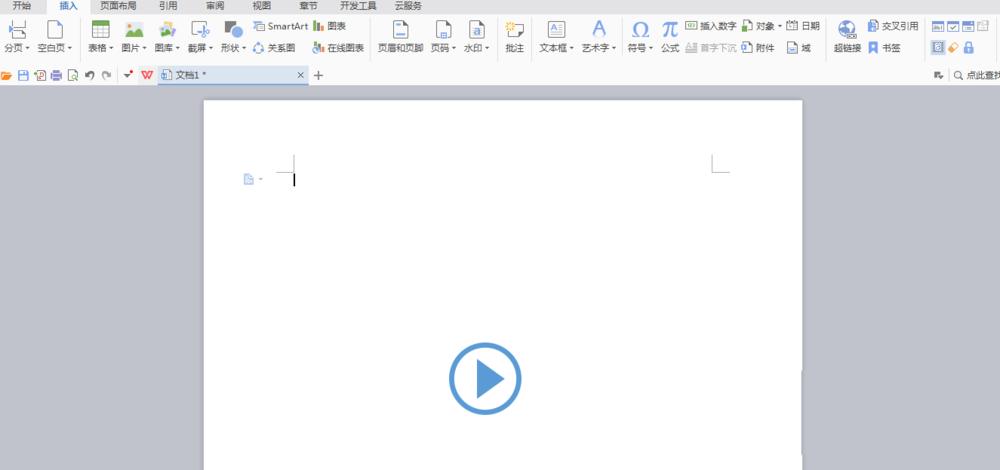Screen dimensions: 1000x470
Task: Switch to the 开发工具 tab
Action: (358, 6)
